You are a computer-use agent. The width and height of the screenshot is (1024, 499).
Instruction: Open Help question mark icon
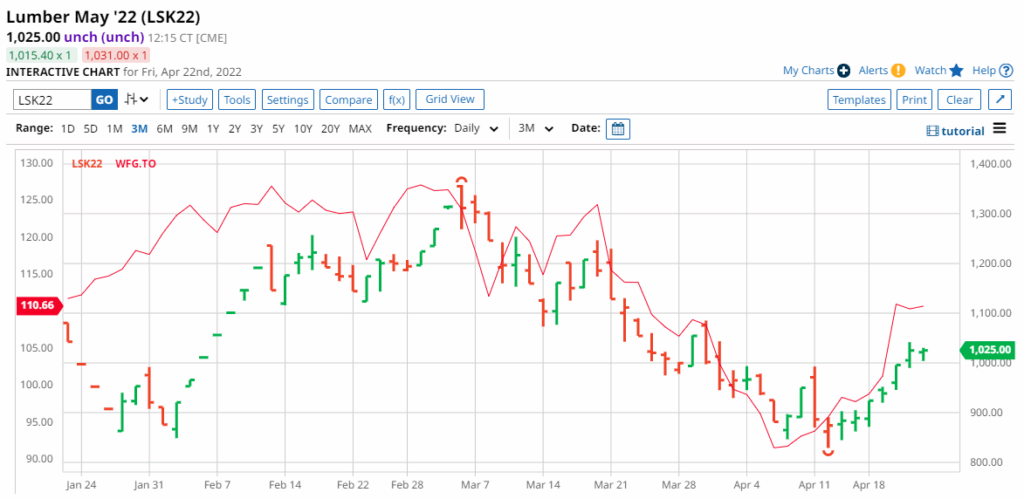coord(1006,70)
